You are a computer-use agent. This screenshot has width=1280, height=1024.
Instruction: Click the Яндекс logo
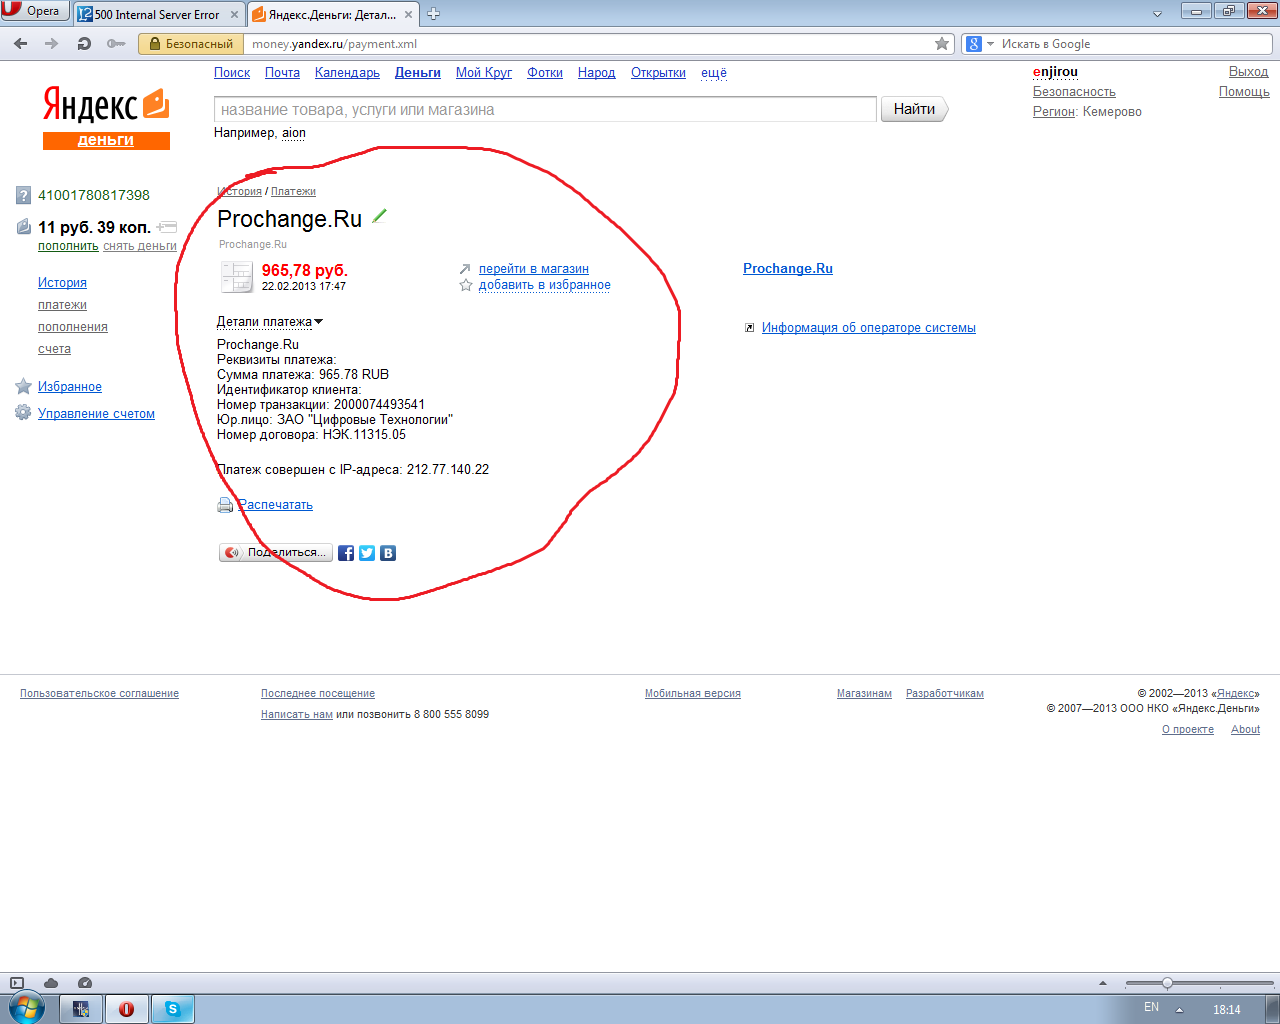click(x=105, y=105)
